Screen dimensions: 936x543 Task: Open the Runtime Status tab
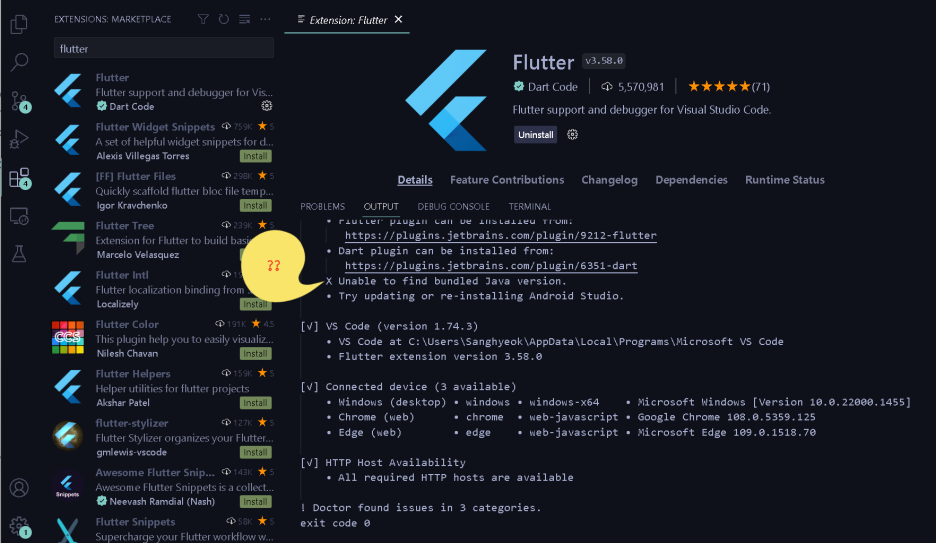click(x=784, y=180)
